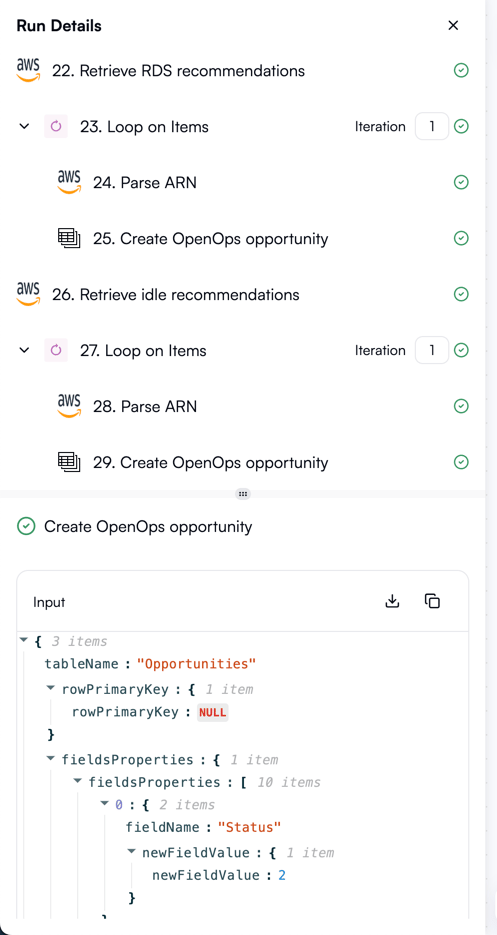Copy the Input JSON to clipboard
Viewport: 497px width, 935px height.
[433, 601]
